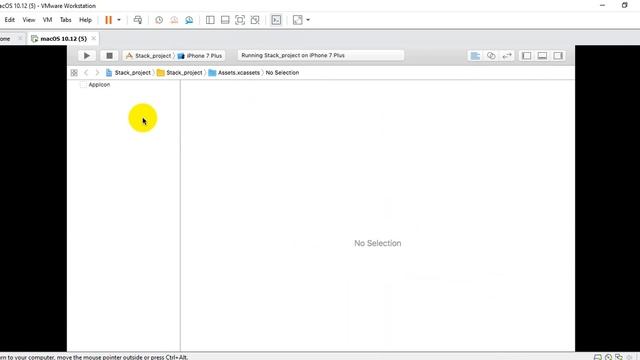Close the macOS 10.12 (5) tab
This screenshot has height=360, width=640.
(93, 38)
